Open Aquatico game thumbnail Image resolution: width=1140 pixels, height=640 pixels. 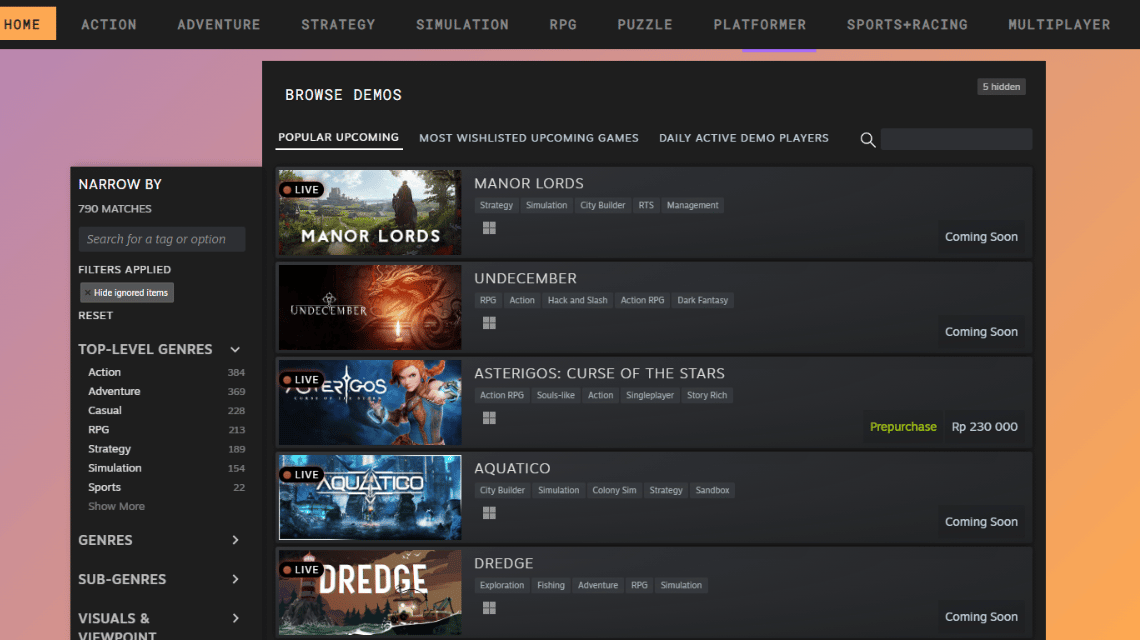pos(370,497)
